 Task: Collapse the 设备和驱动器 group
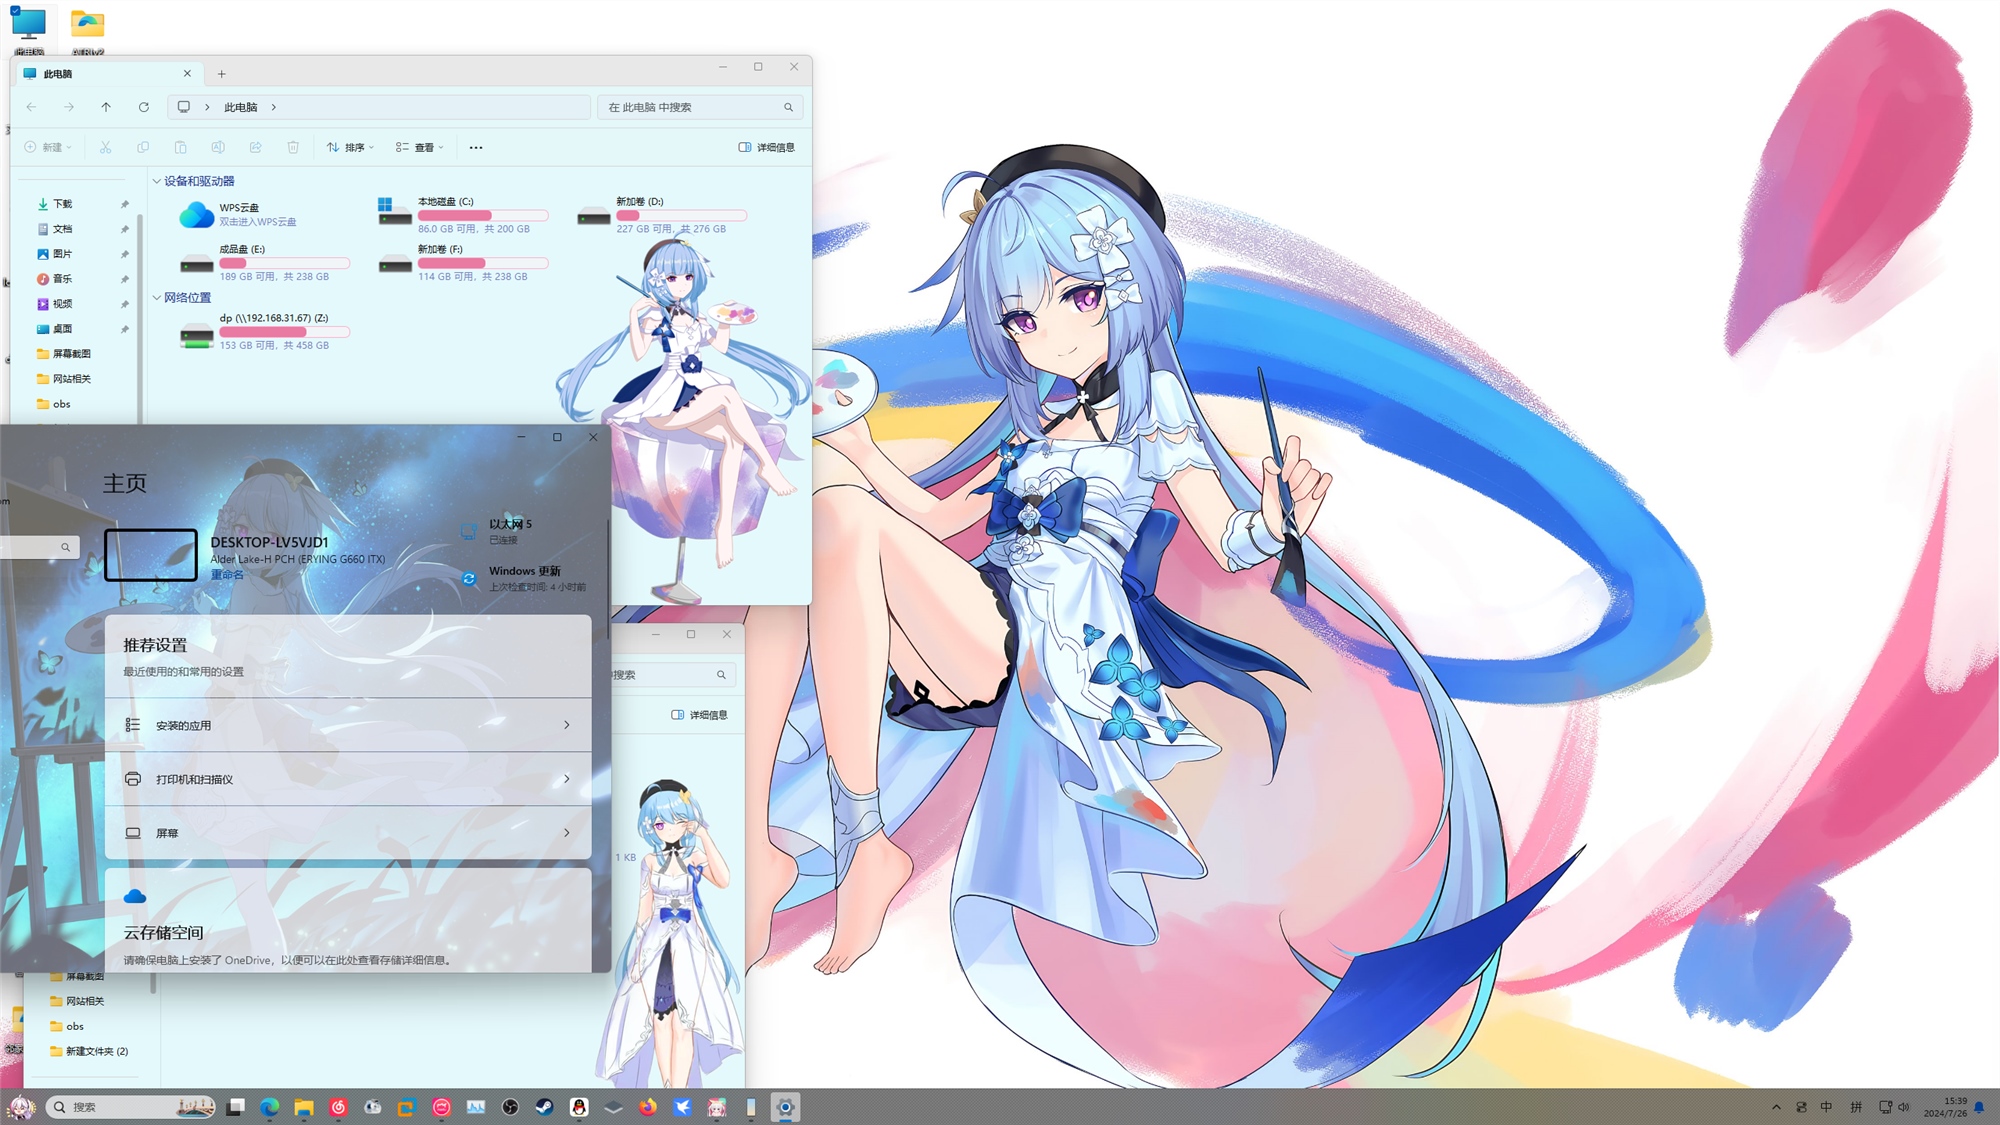[x=157, y=181]
